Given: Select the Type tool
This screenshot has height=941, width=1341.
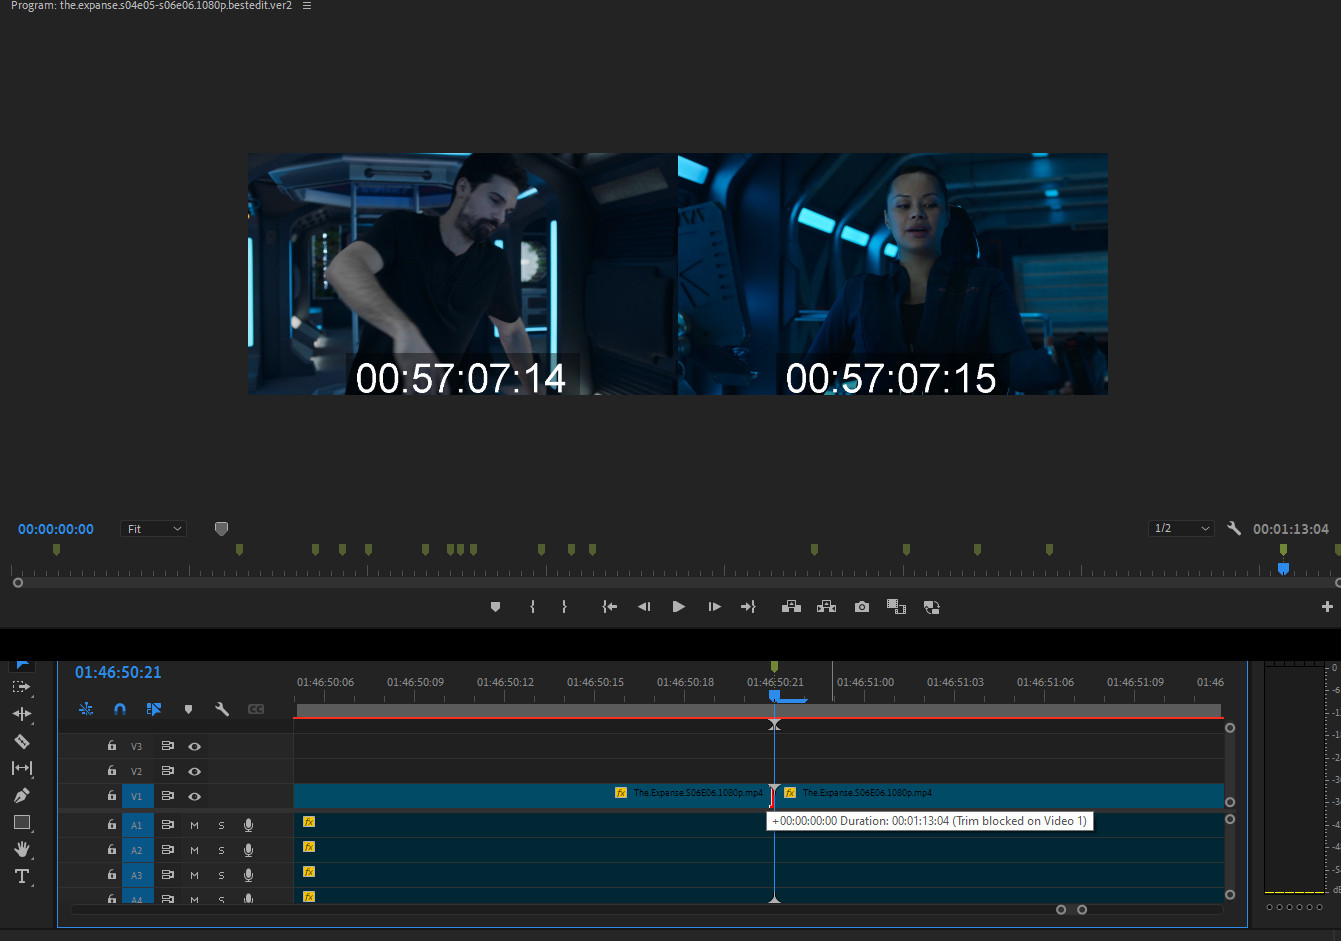Looking at the screenshot, I should pyautogui.click(x=21, y=877).
